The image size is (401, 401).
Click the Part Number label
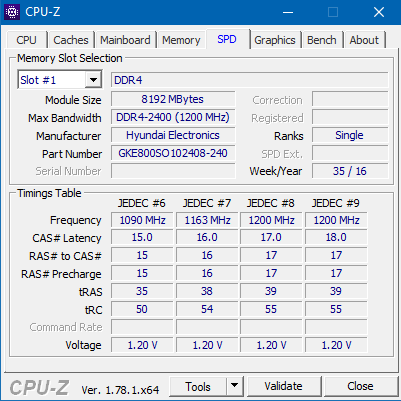[x=72, y=154]
